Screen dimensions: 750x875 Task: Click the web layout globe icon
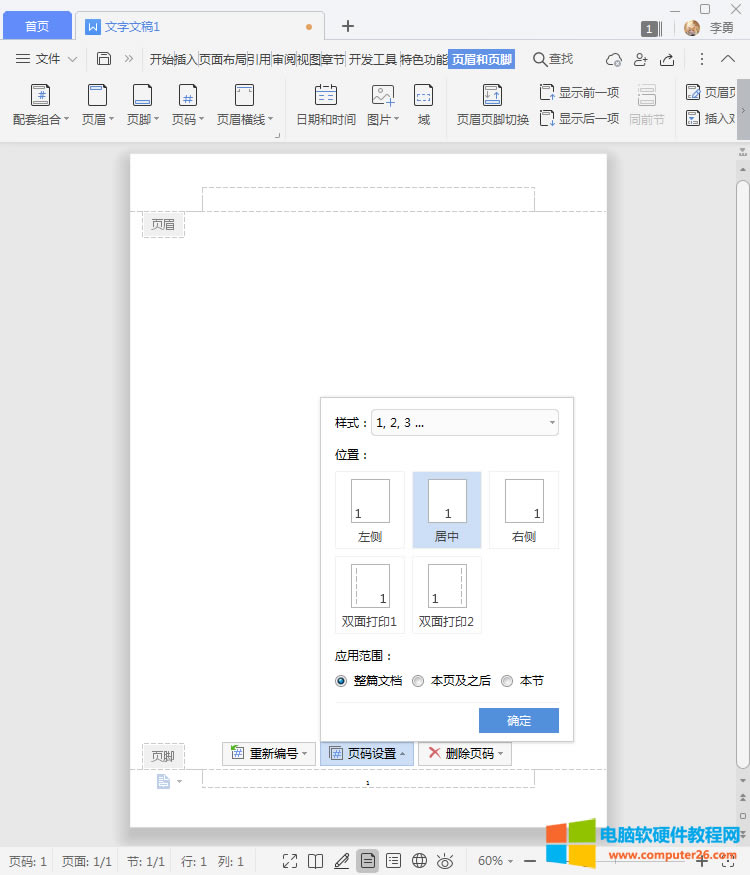click(420, 861)
